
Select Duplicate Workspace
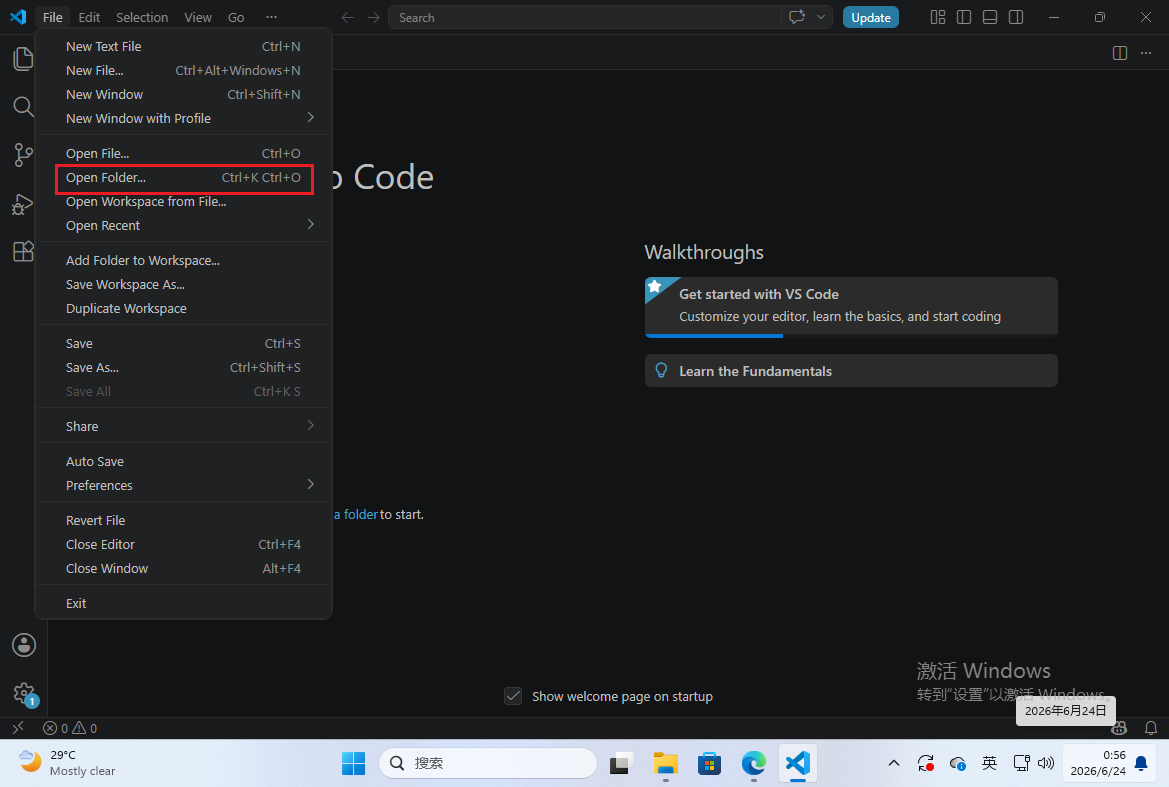[183, 309]
